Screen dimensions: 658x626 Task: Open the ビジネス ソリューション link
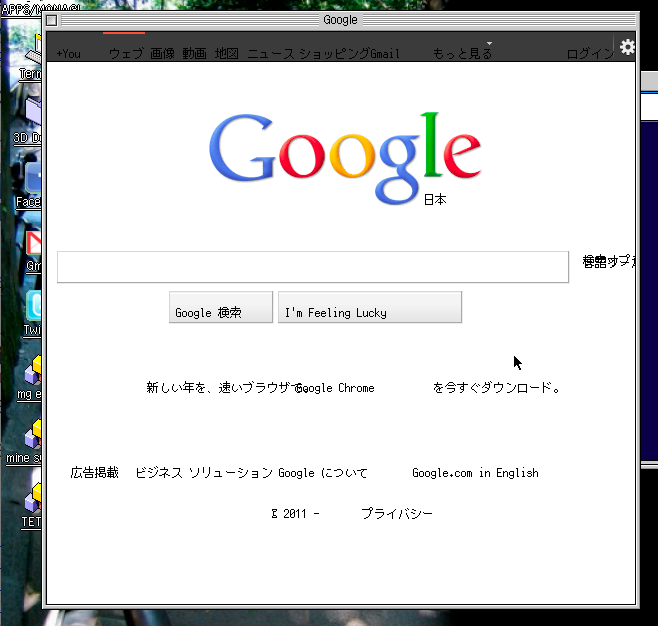tap(204, 473)
